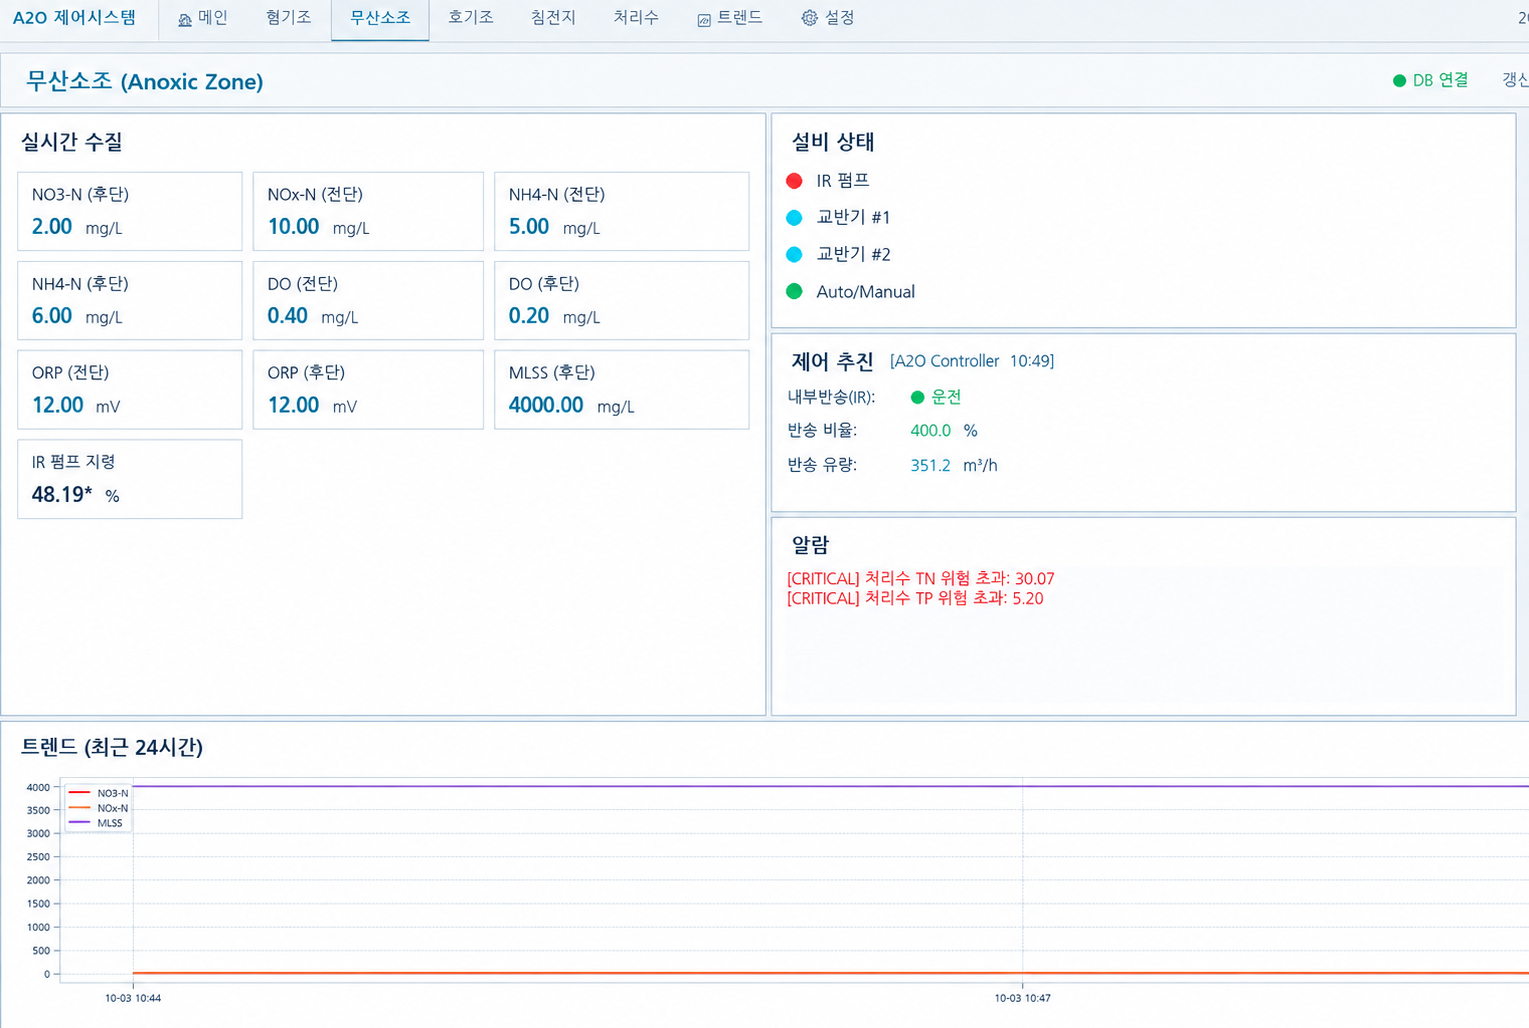The height and width of the screenshot is (1028, 1529).
Task: Click the 처리수 TP 위험 초과 alarm
Action: (915, 598)
